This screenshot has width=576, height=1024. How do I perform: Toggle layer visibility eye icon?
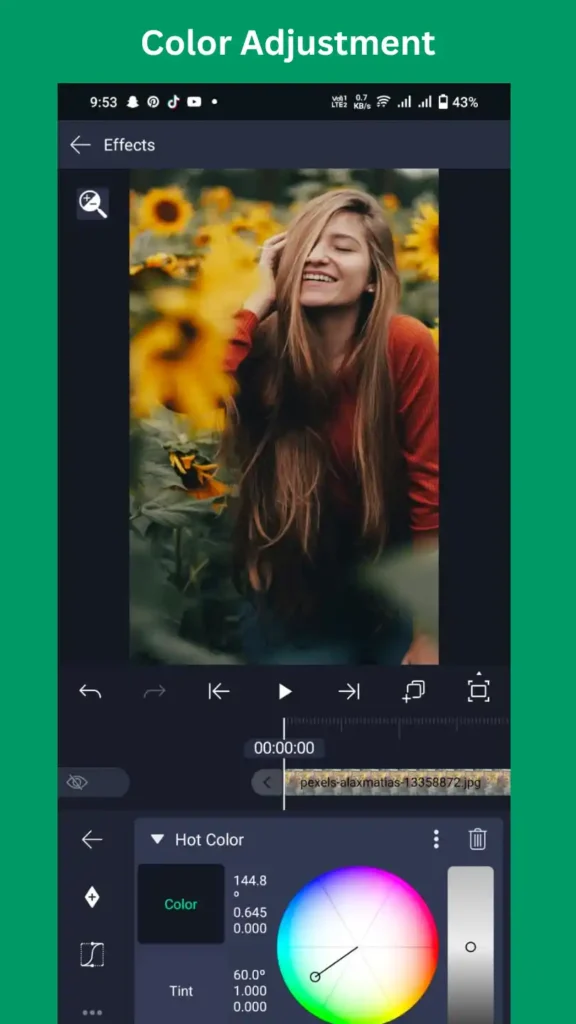(x=77, y=782)
